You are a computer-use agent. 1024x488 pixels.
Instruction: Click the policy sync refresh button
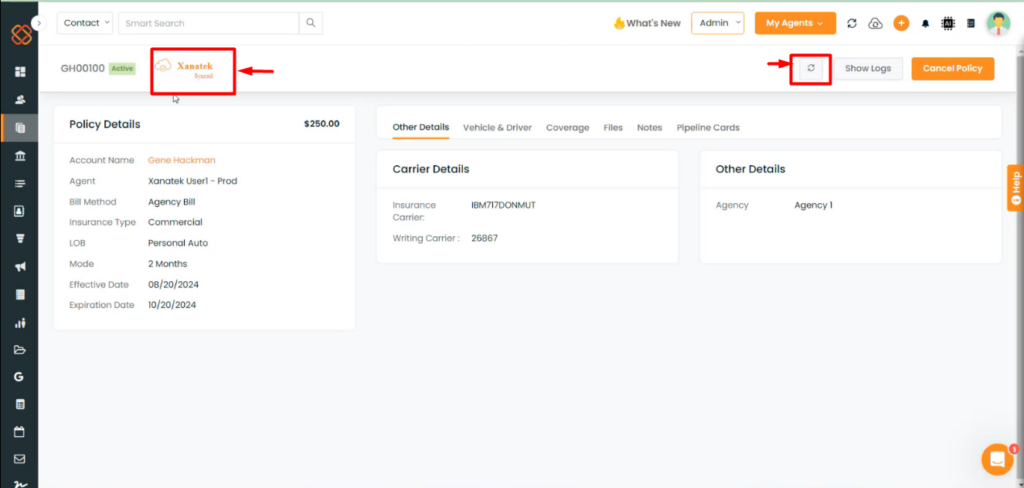point(811,68)
